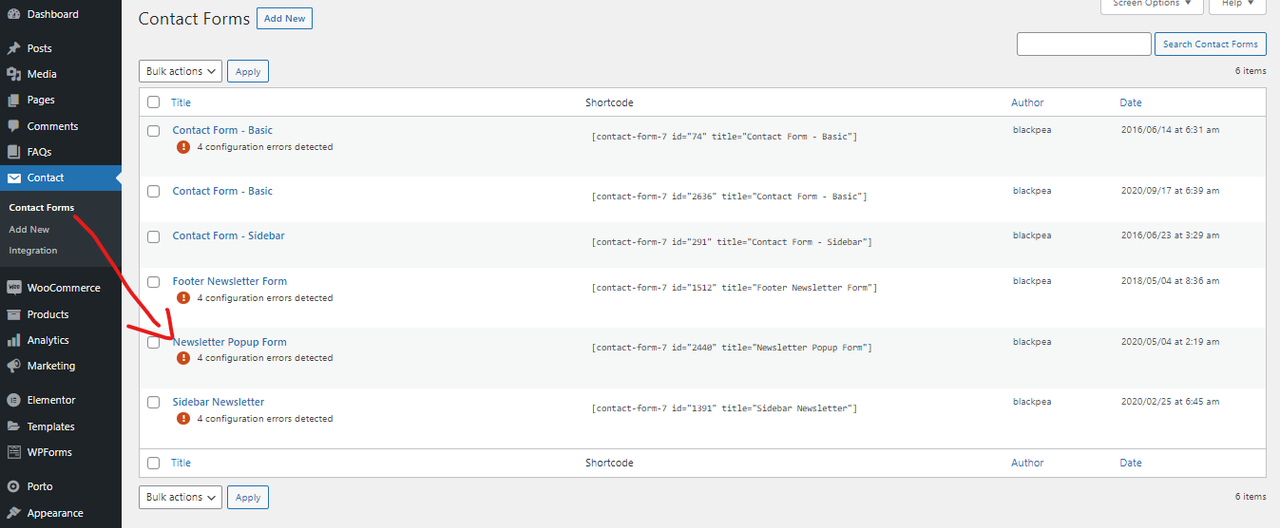Click the Comments speech bubble icon

tap(13, 126)
